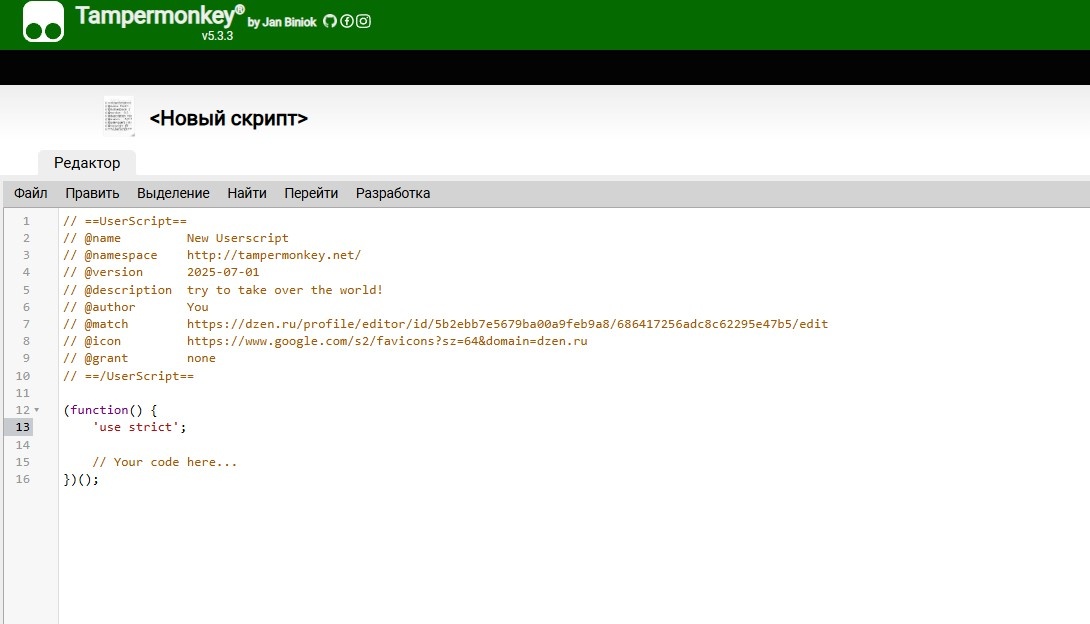Open Jan Biniok's GitHub icon link
Screen dimensions: 1090x624
[330, 22]
